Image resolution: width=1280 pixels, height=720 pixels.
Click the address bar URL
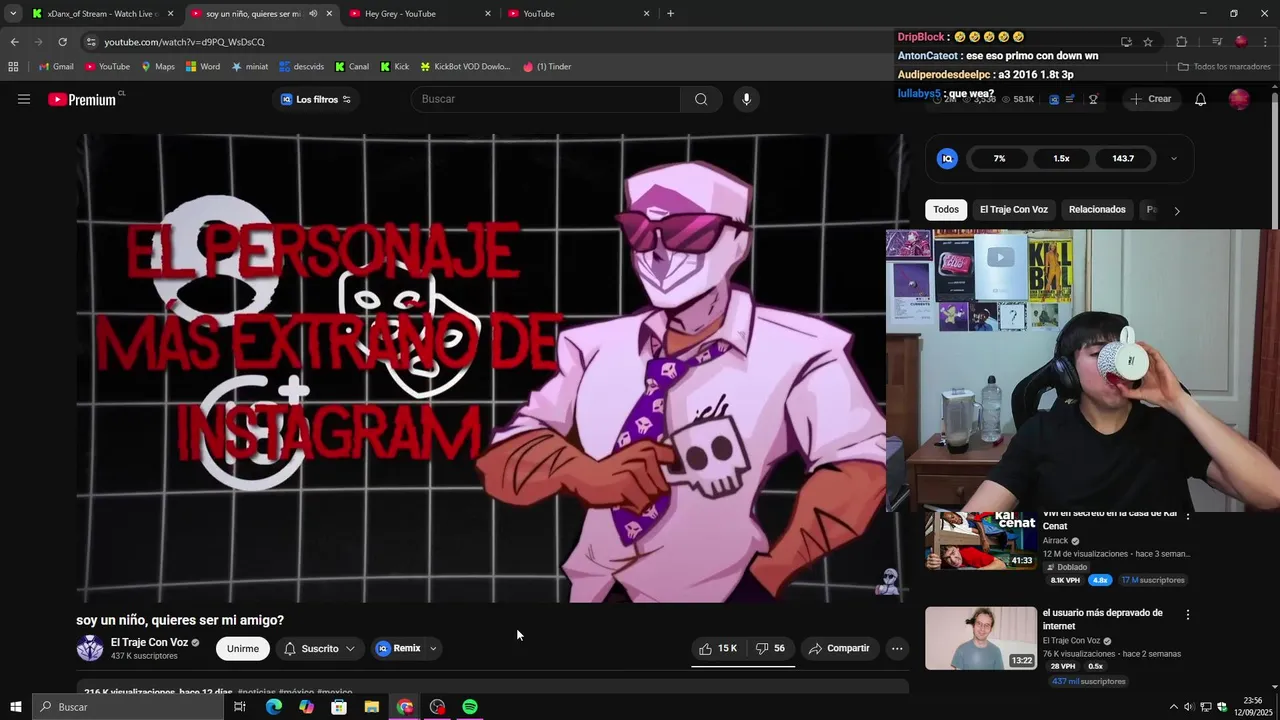click(184, 42)
